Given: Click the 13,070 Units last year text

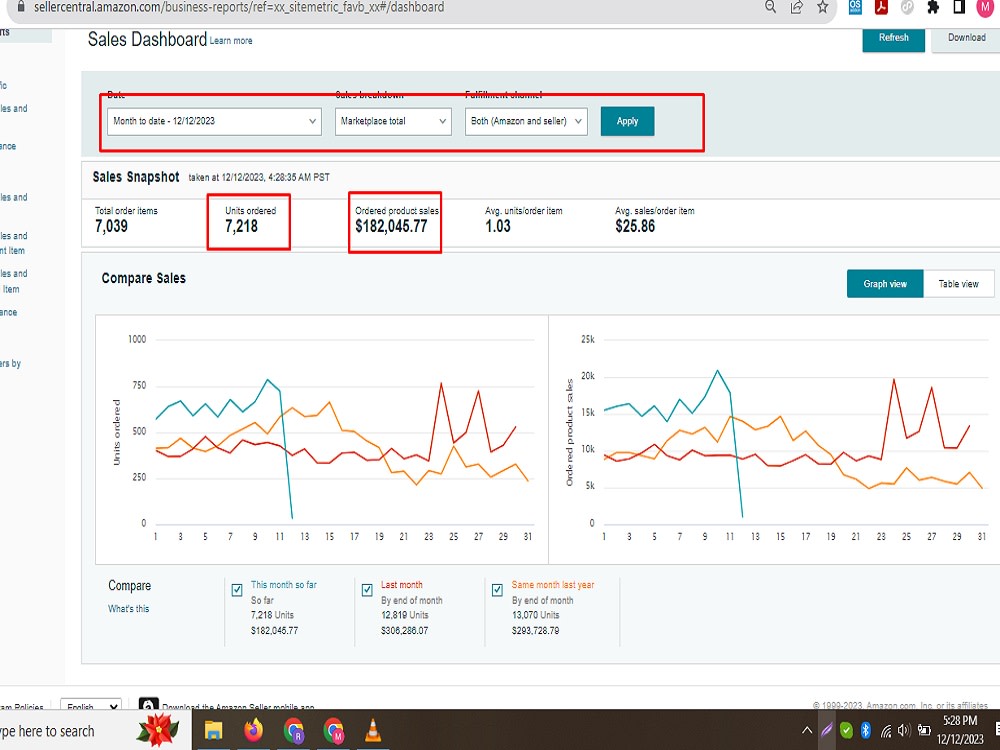Looking at the screenshot, I should click(535, 615).
